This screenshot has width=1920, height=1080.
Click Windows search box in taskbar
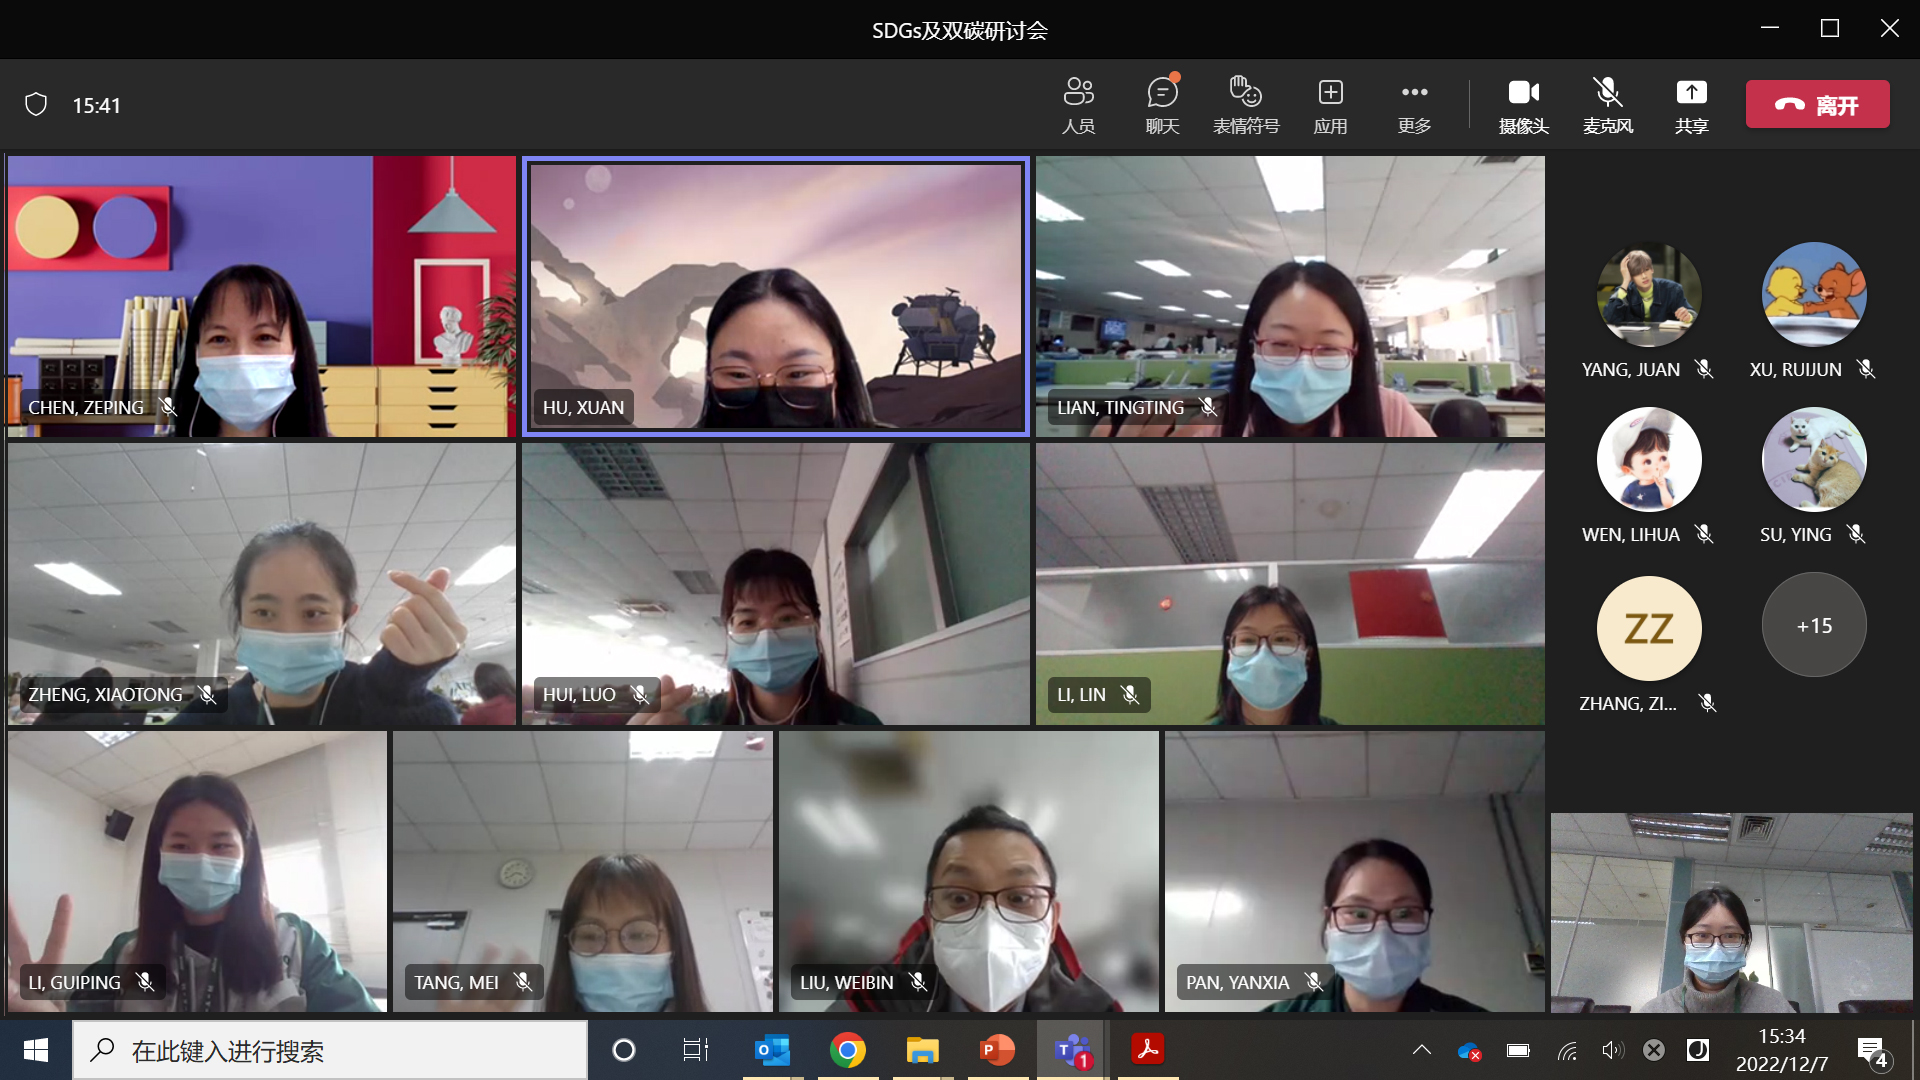click(330, 1050)
